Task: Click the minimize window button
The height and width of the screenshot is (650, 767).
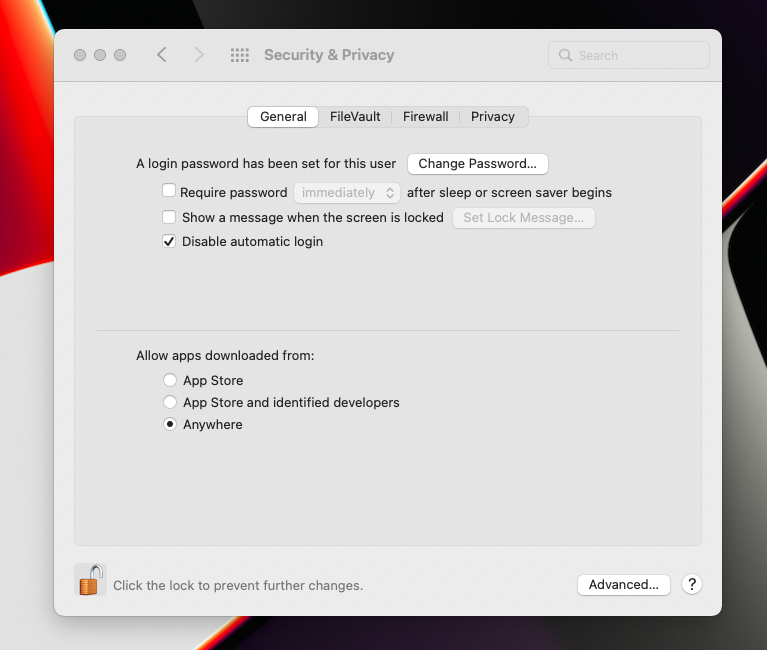Action: coord(100,55)
